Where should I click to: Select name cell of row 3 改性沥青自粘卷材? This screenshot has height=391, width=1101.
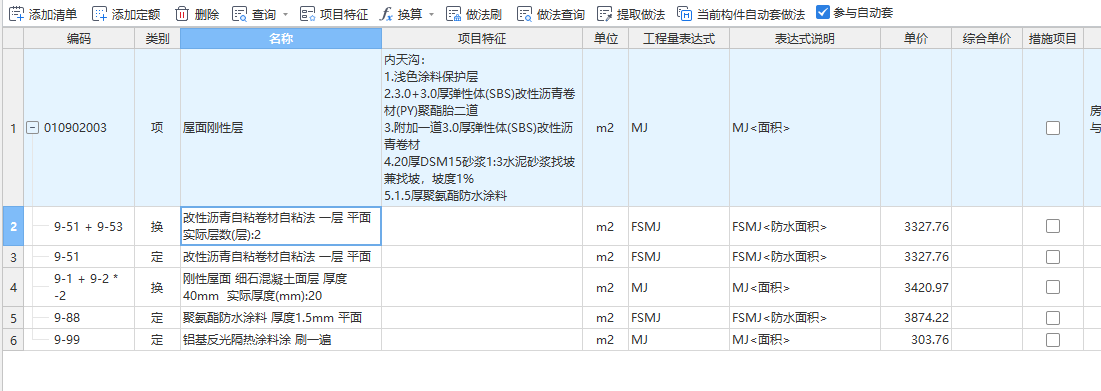281,256
